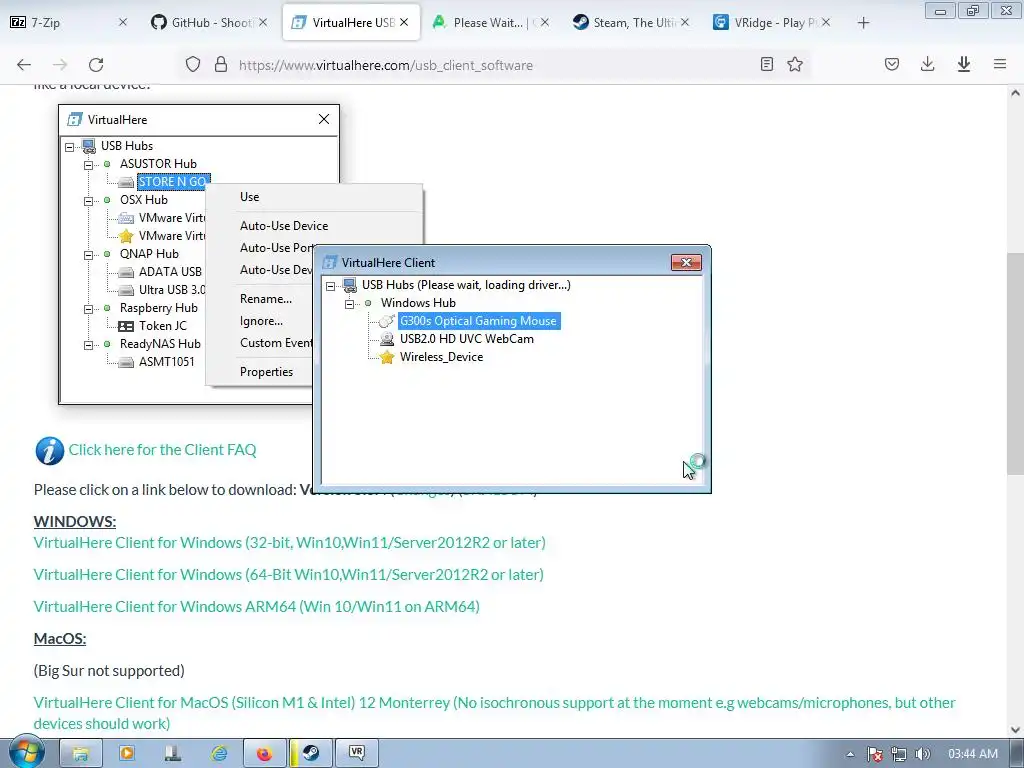The height and width of the screenshot is (768, 1024).
Task: Close the Steam tab
Action: tap(684, 22)
